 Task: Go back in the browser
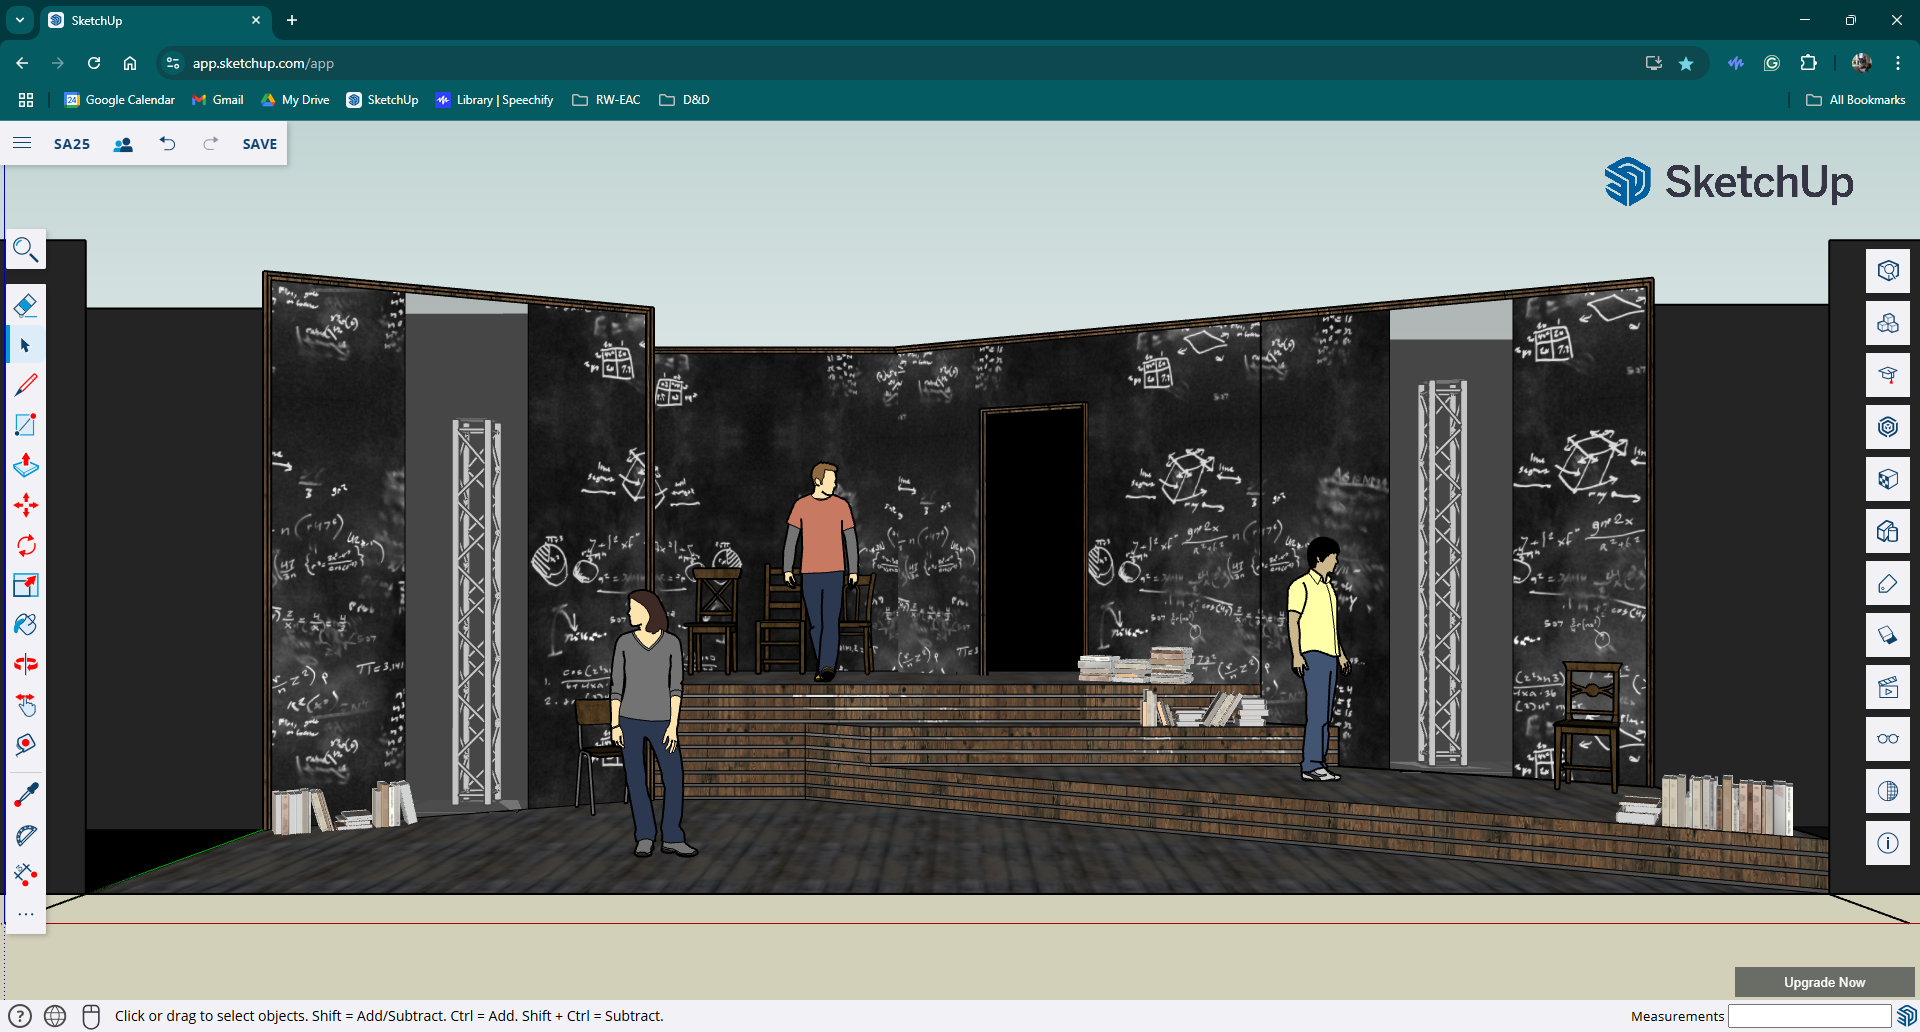22,63
